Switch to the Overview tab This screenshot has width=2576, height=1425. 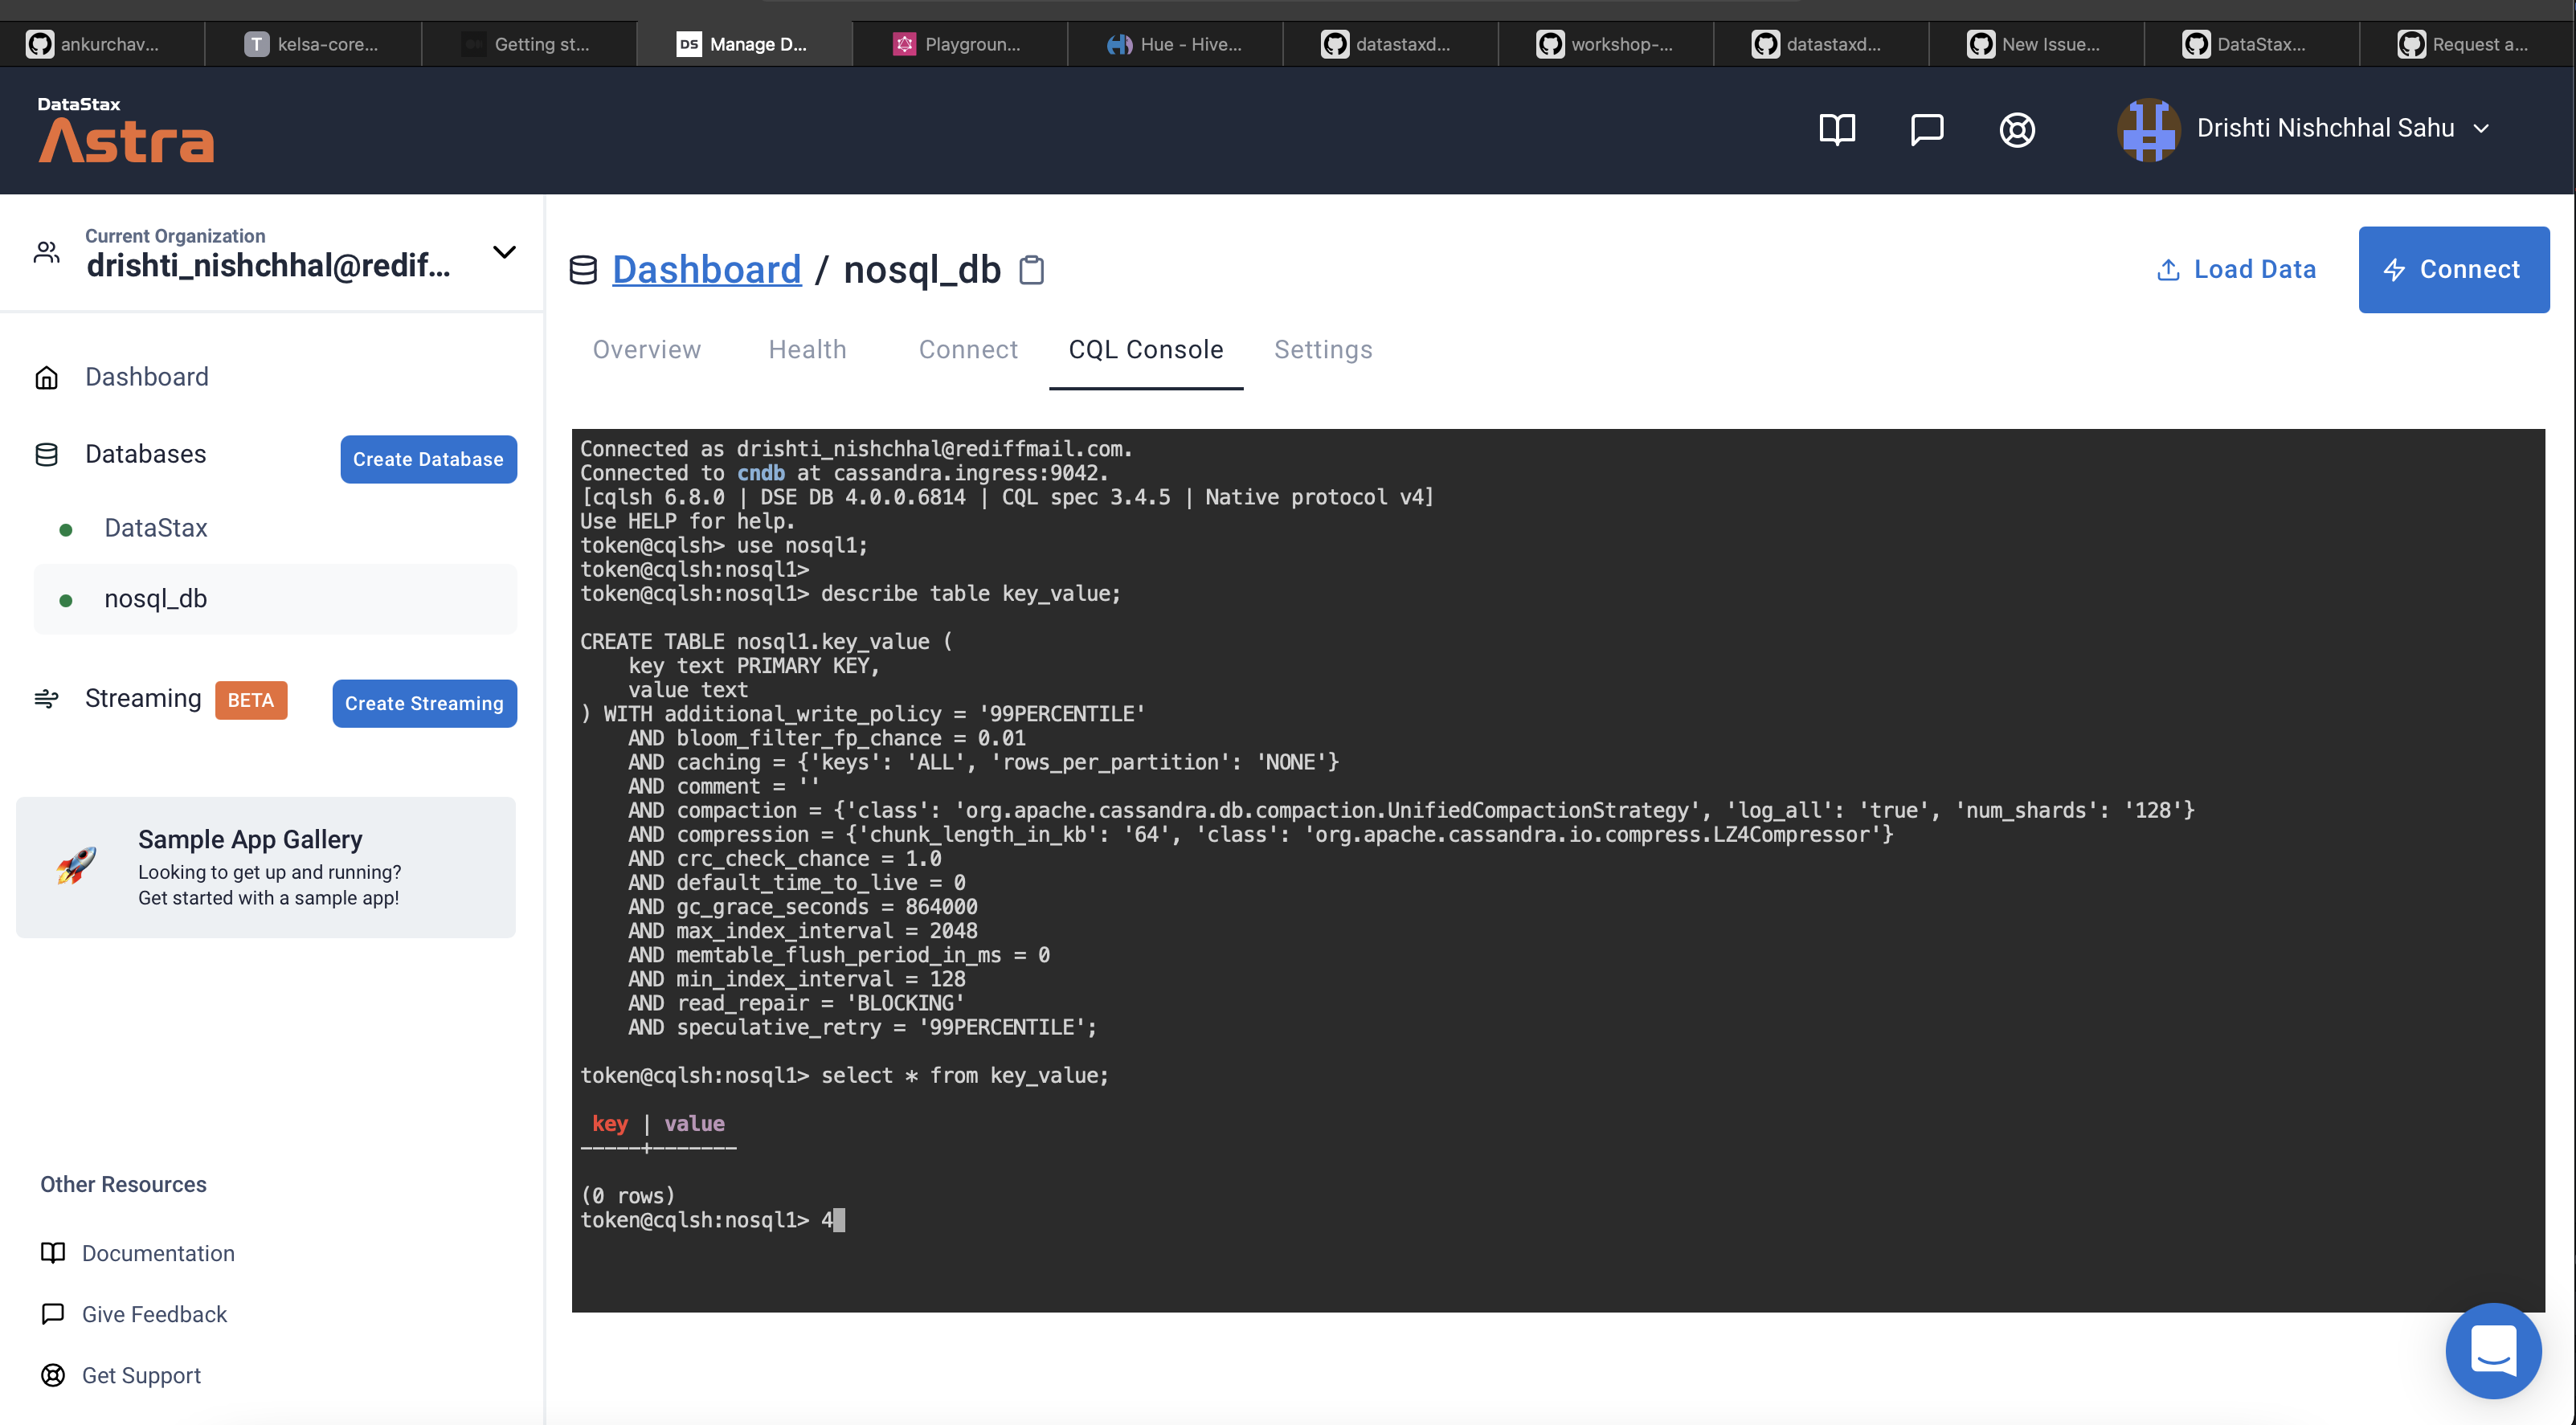pos(646,349)
